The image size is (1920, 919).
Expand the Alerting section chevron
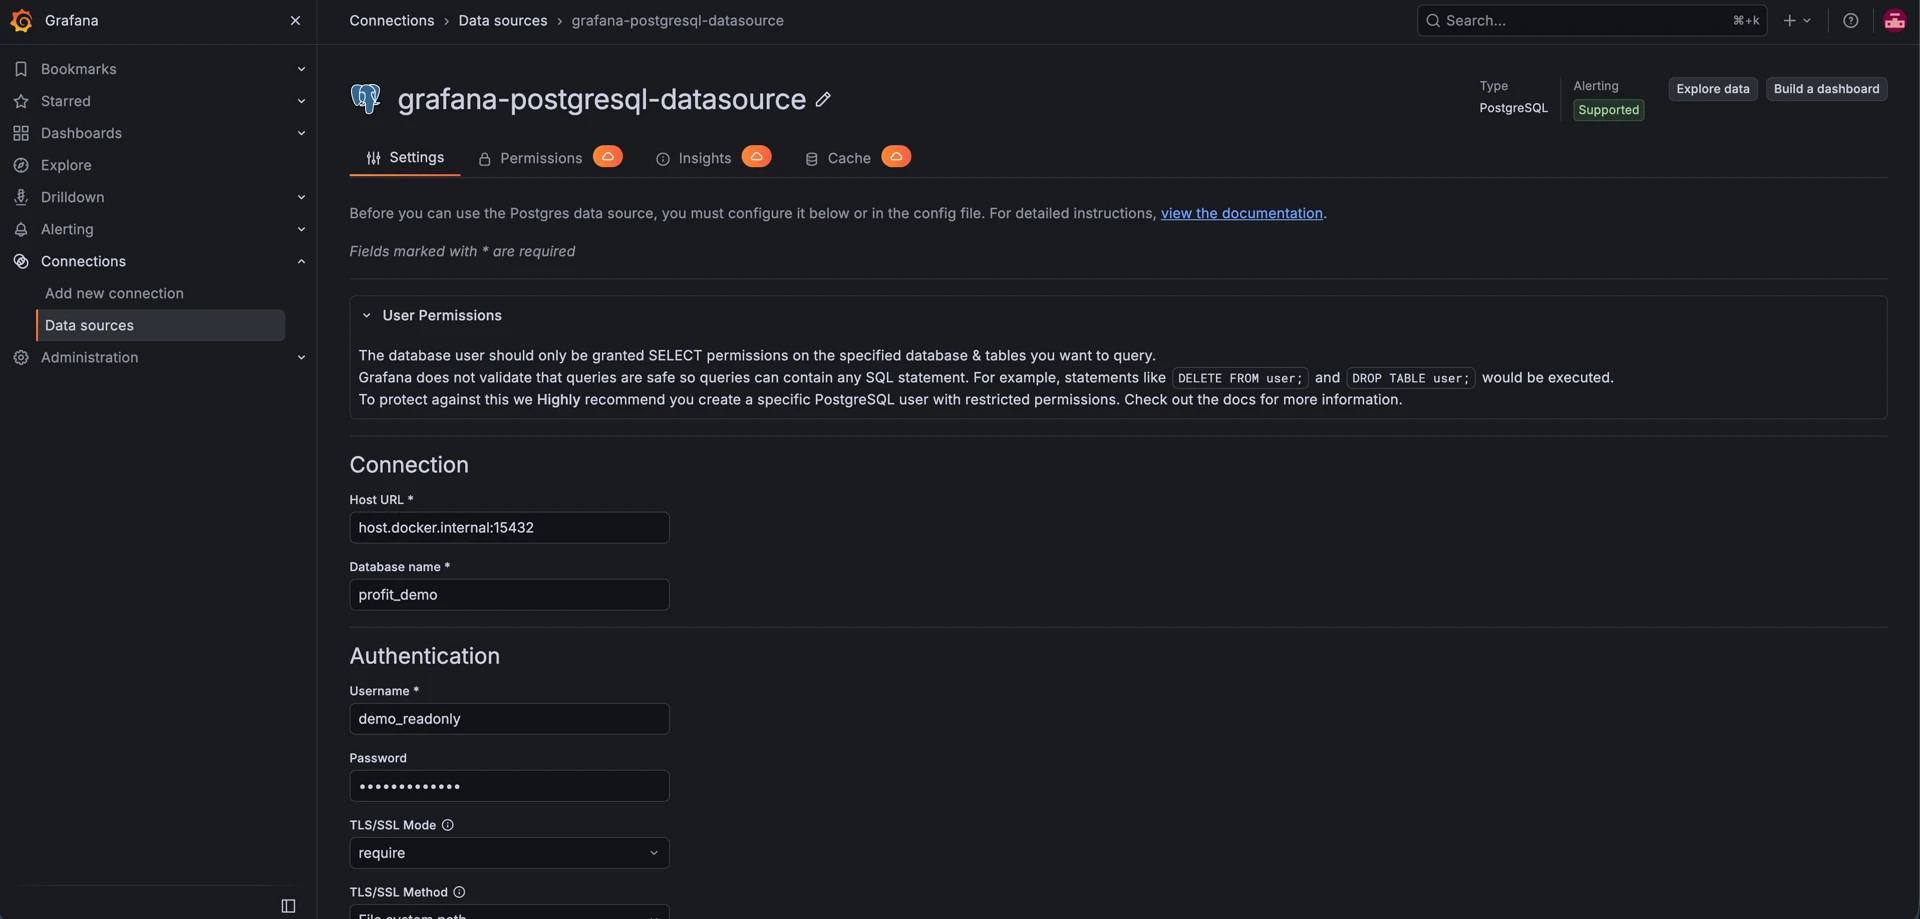pyautogui.click(x=301, y=229)
